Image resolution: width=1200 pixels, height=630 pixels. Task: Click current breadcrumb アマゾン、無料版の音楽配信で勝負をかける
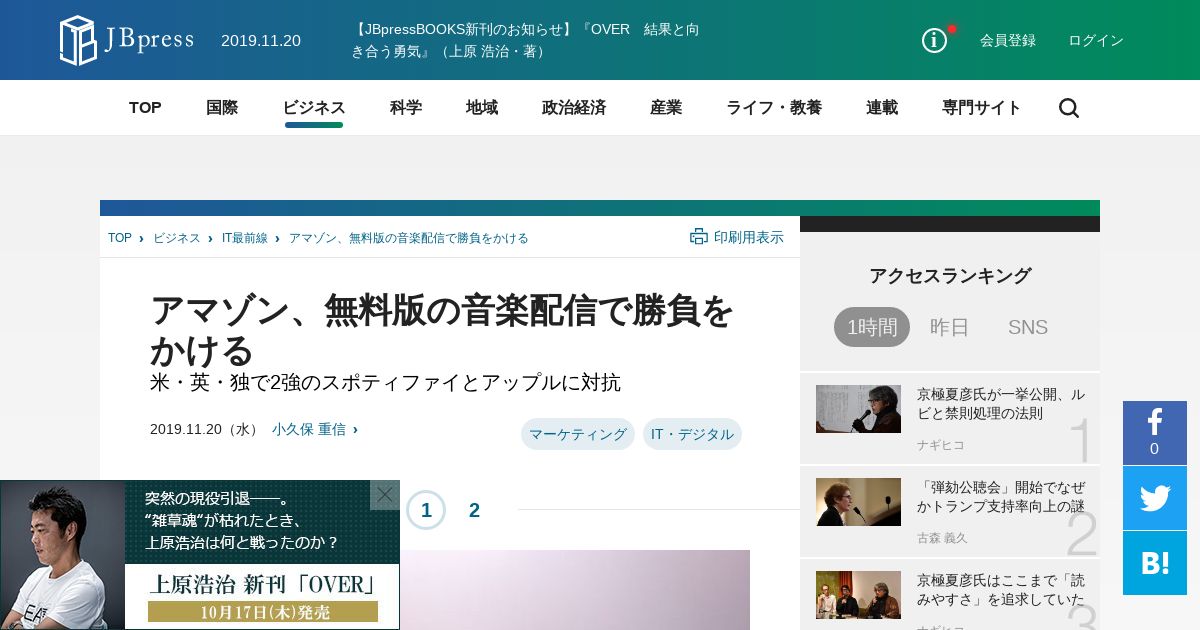click(x=409, y=238)
